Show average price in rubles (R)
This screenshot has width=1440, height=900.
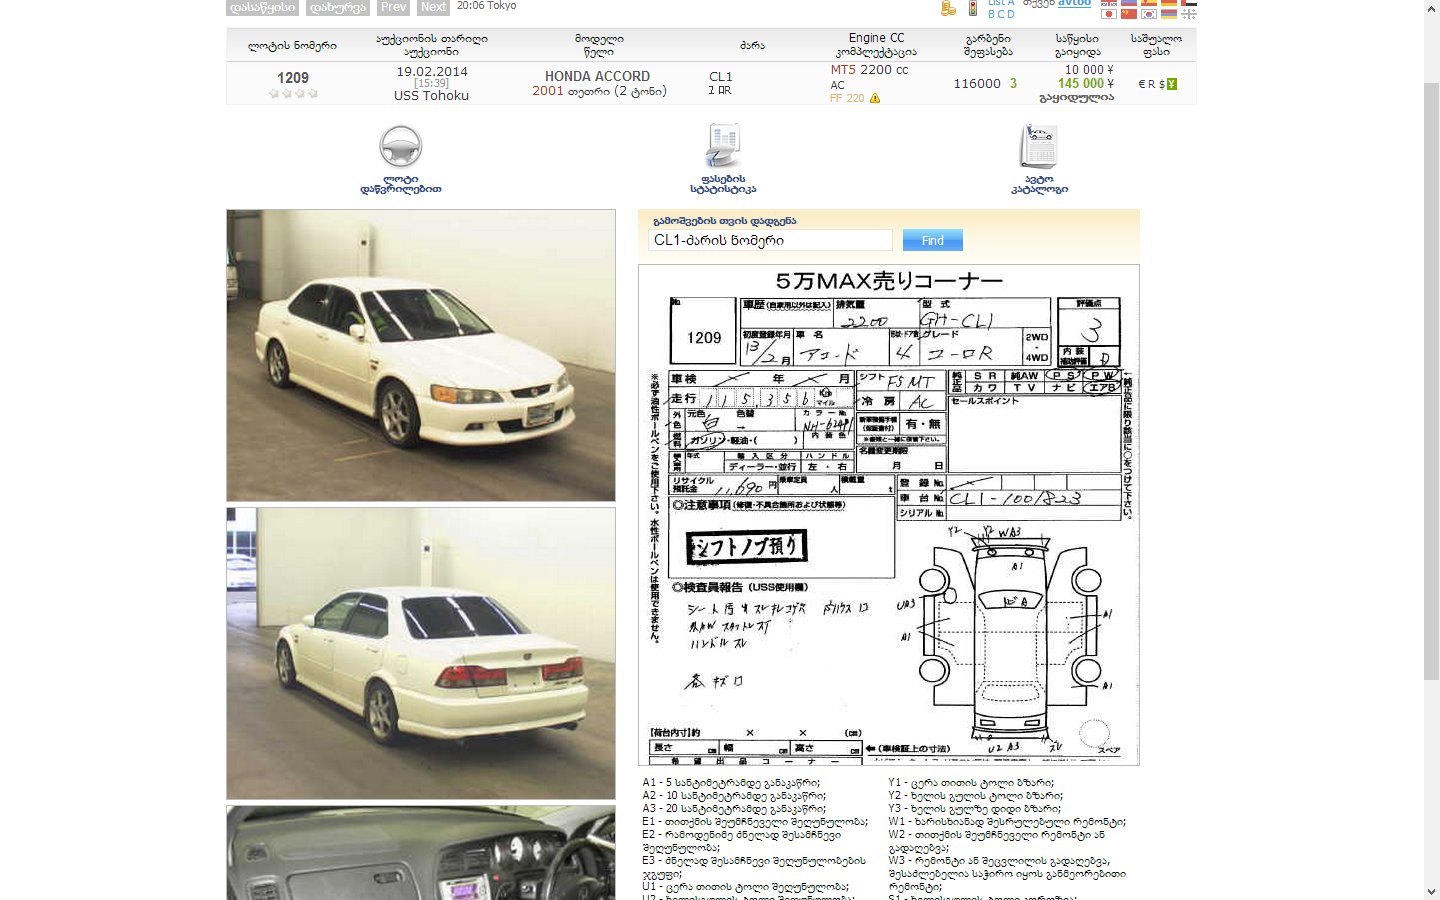click(x=1151, y=84)
